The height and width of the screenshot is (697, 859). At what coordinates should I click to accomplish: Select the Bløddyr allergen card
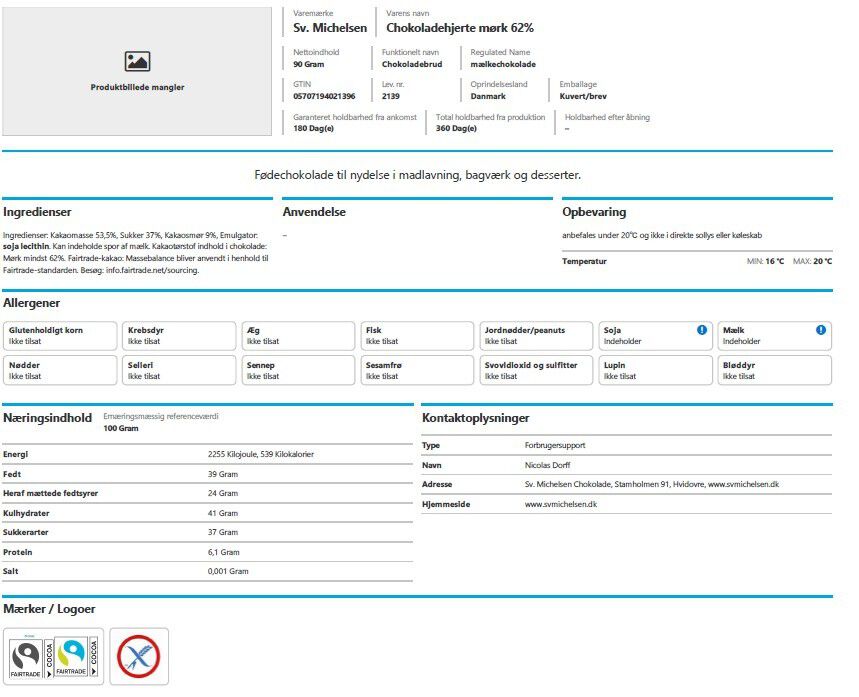[x=774, y=370]
